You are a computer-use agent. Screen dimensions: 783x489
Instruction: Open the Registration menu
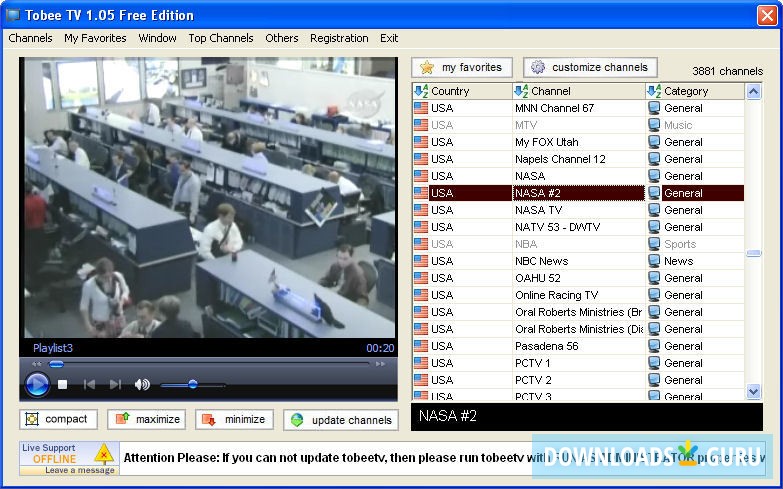339,38
